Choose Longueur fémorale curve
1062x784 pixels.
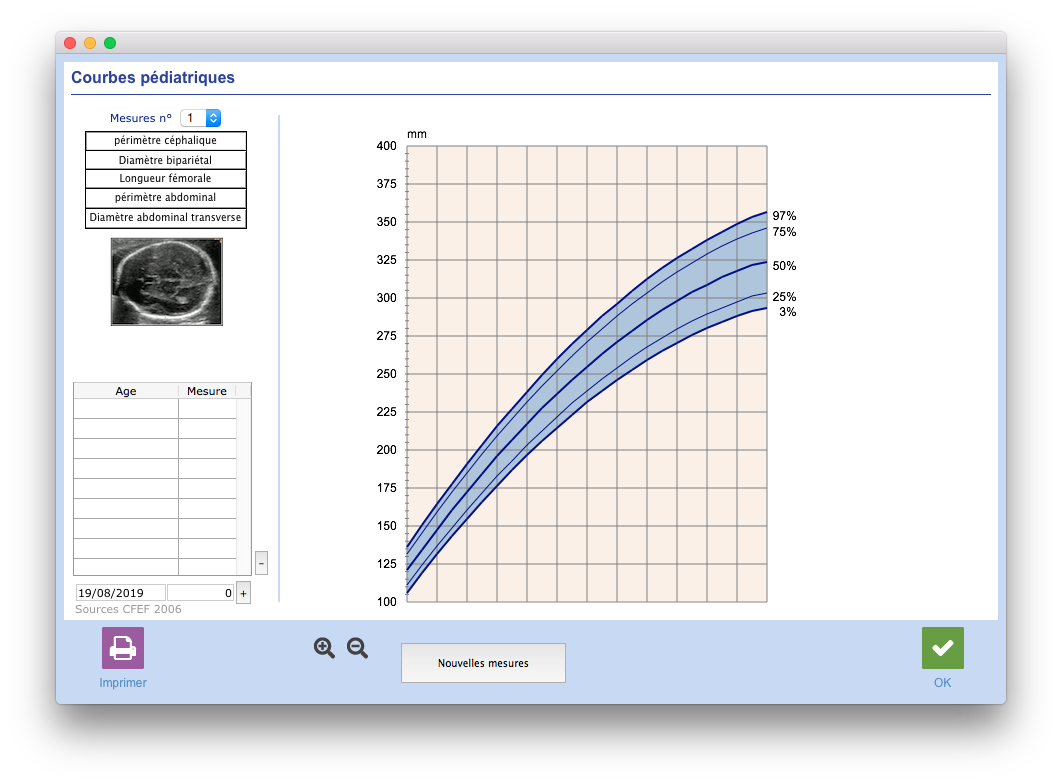tap(165, 178)
